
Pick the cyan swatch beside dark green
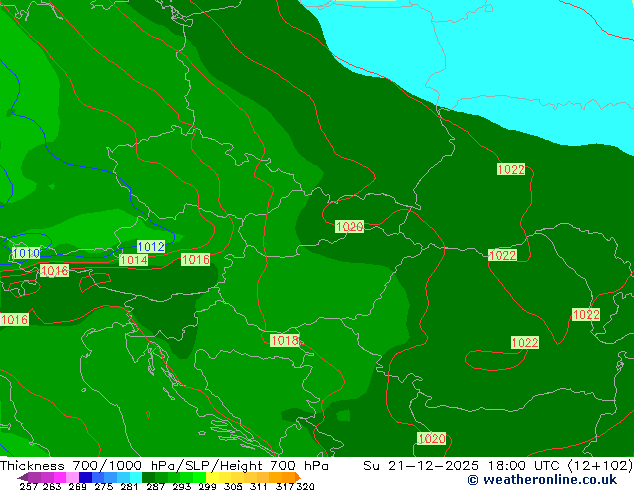click(136, 477)
